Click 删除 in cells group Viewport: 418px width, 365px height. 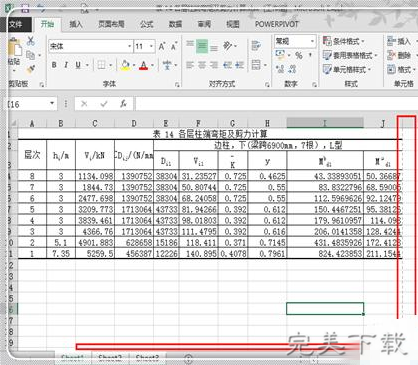[399, 55]
